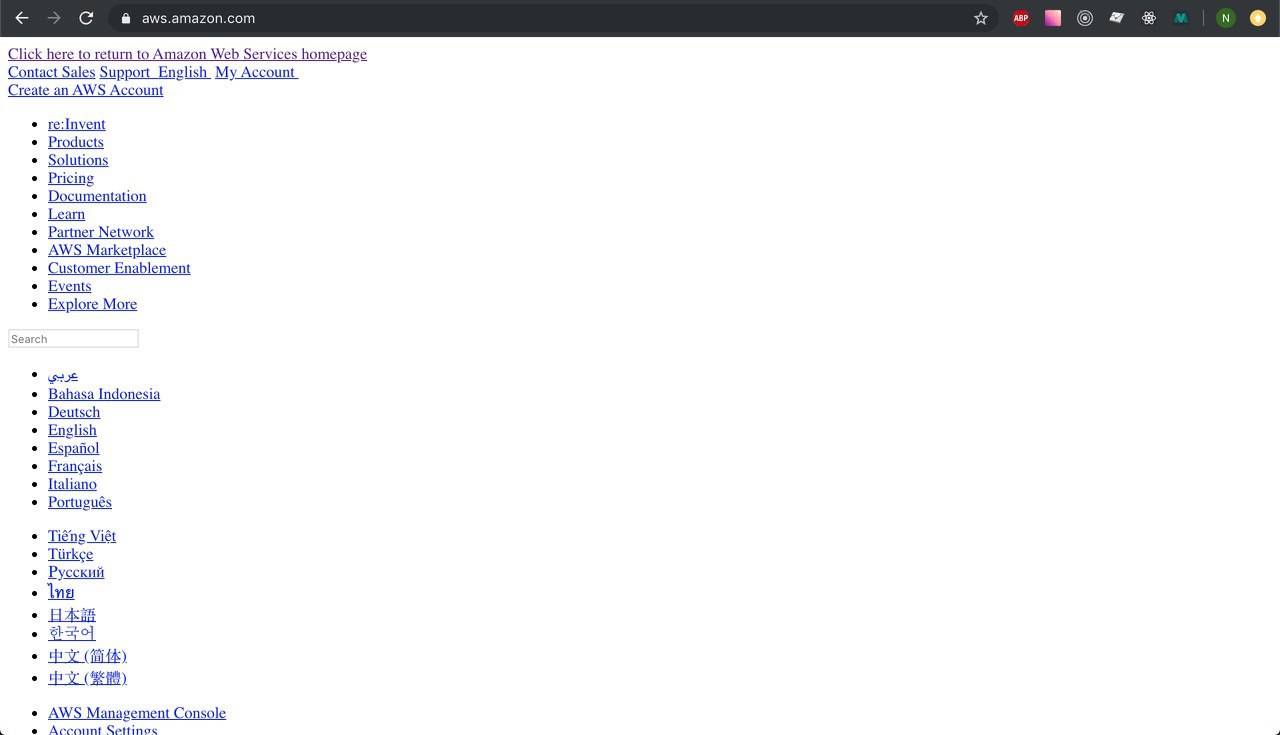The image size is (1280, 735).
Task: Open the English language dropdown link at top
Action: 184,72
